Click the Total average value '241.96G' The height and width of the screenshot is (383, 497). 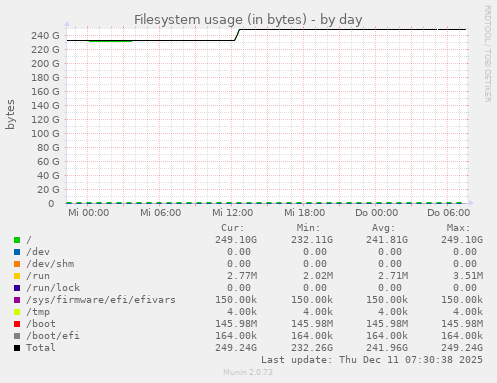click(387, 348)
